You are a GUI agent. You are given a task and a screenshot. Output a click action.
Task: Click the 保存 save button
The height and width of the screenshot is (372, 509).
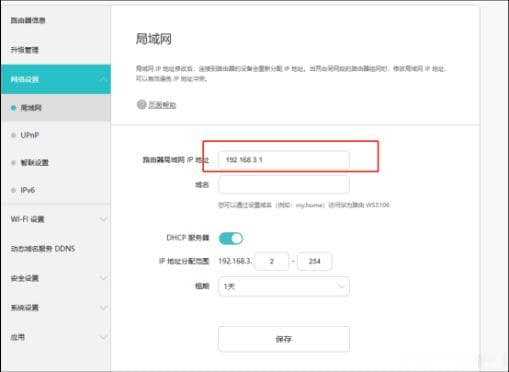pyautogui.click(x=284, y=339)
